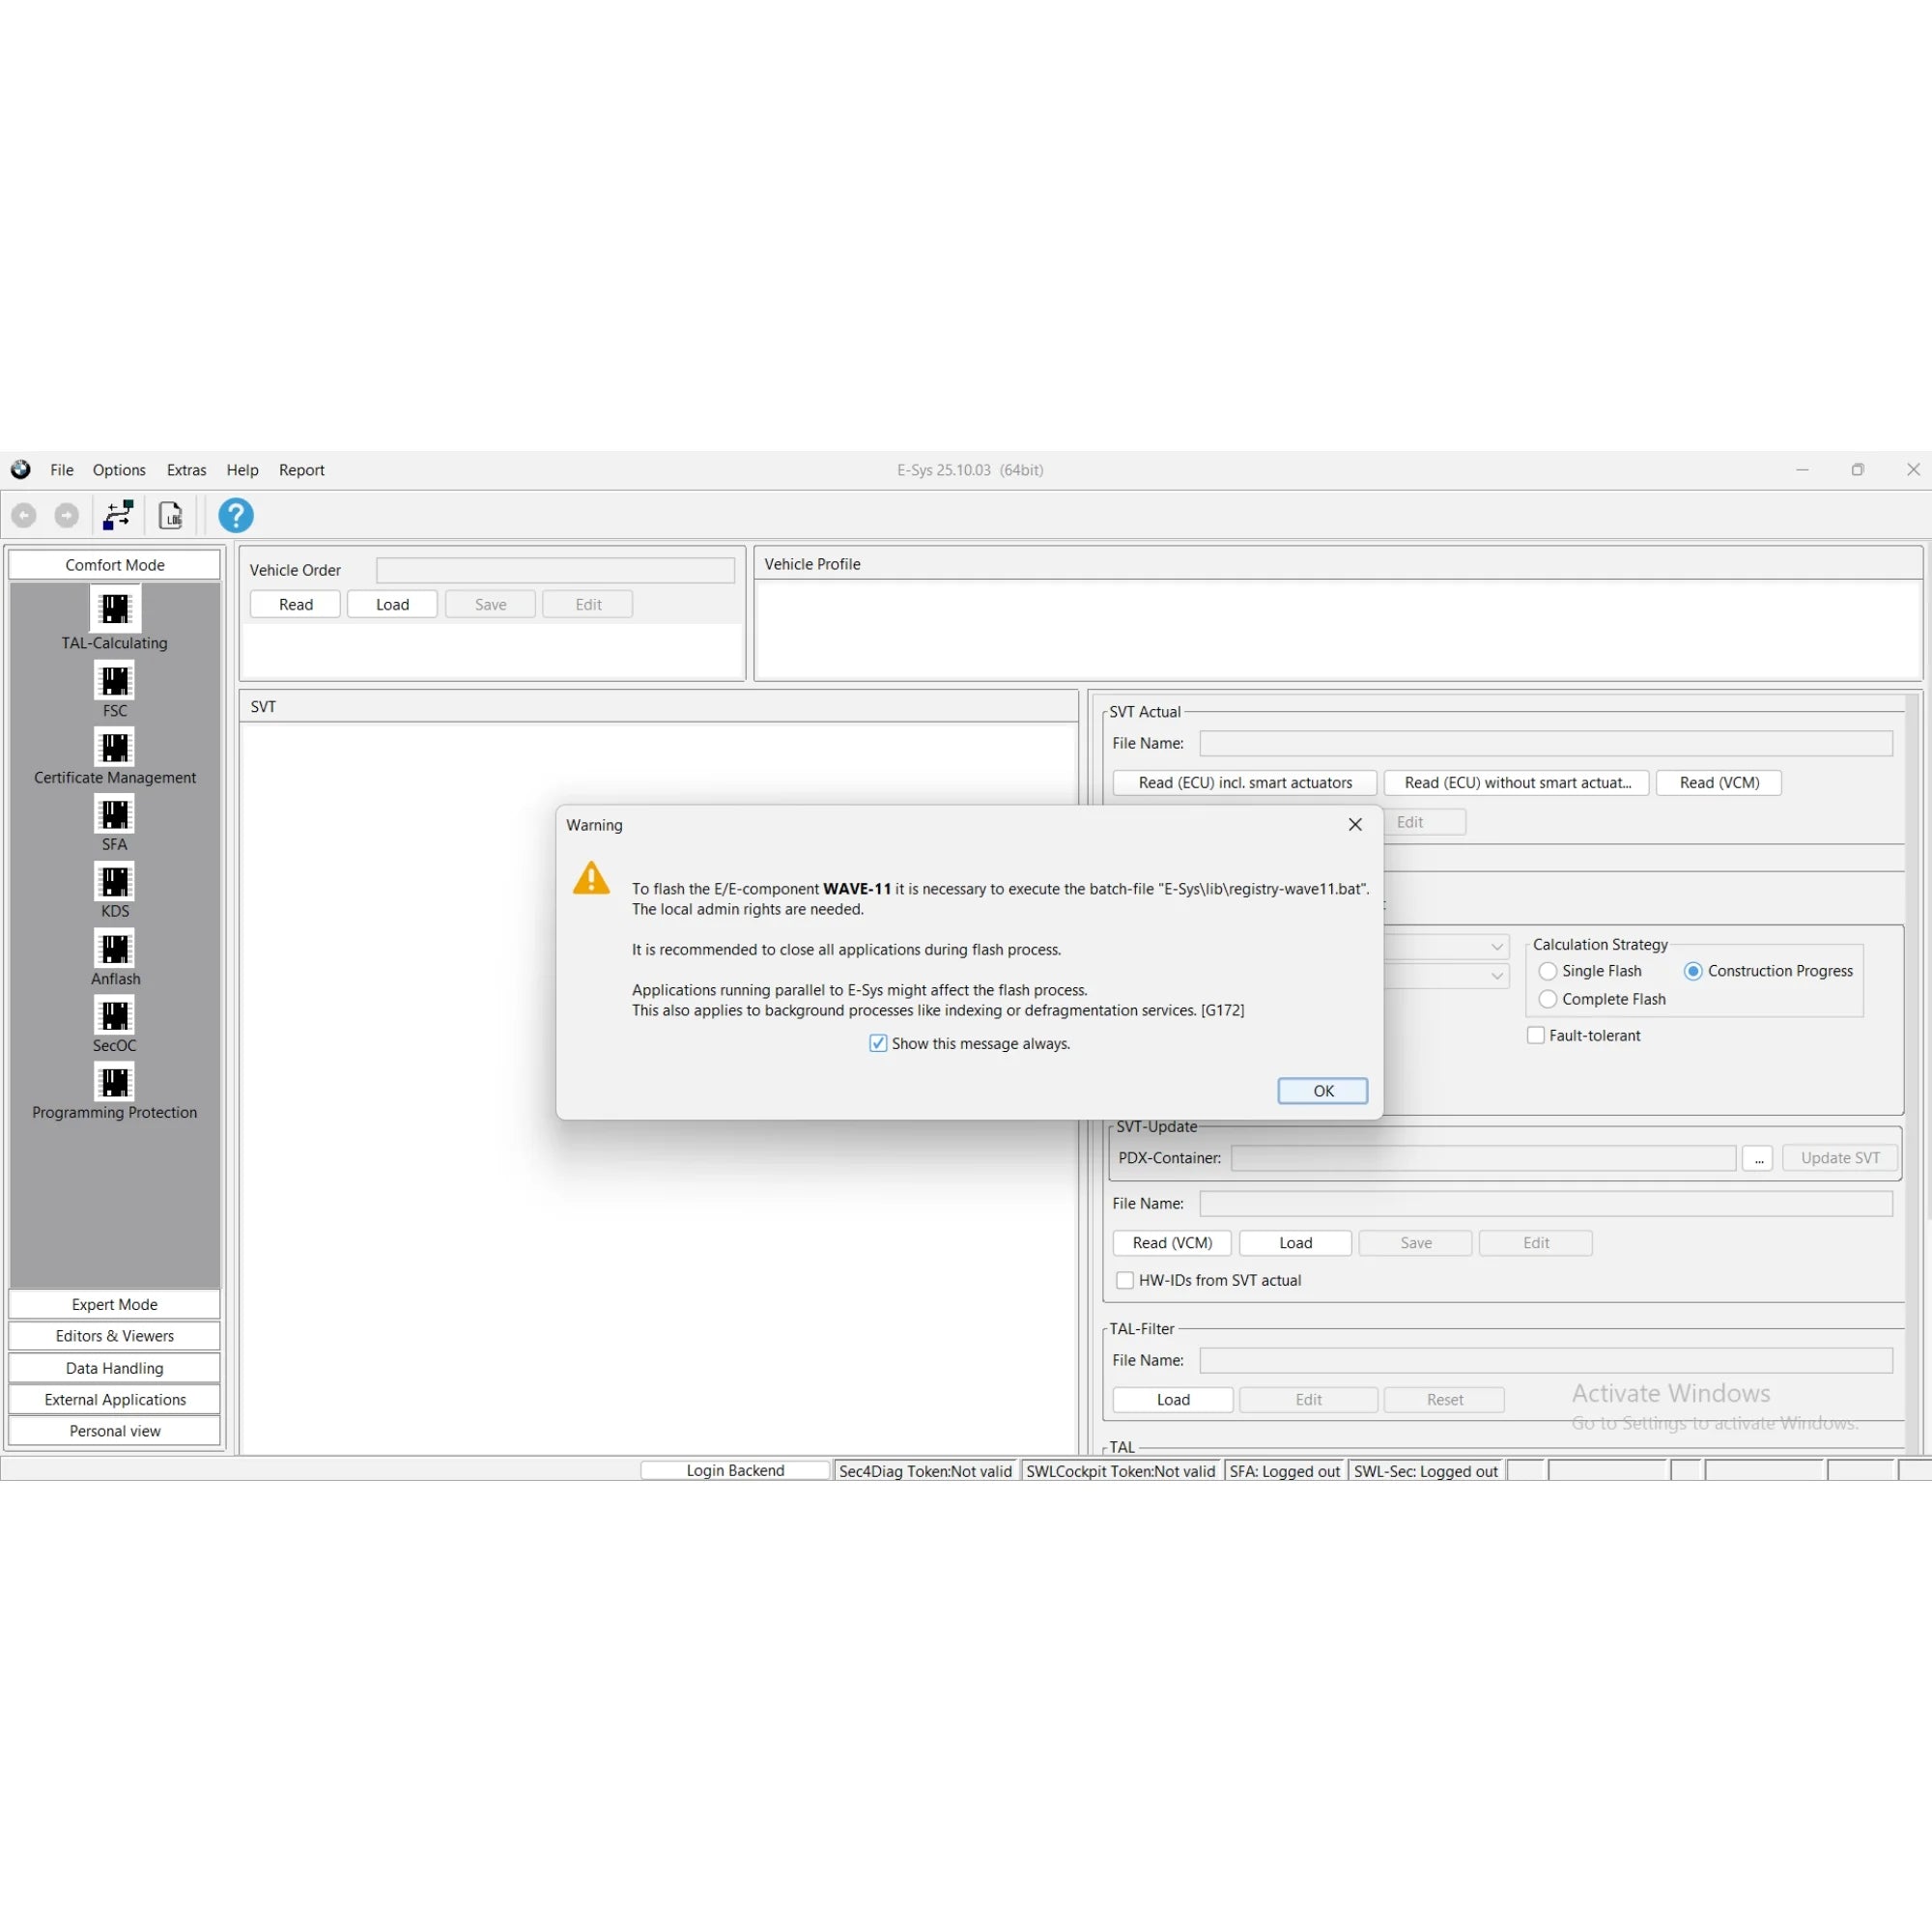
Task: Close the Warning dialog with X
Action: click(1355, 824)
